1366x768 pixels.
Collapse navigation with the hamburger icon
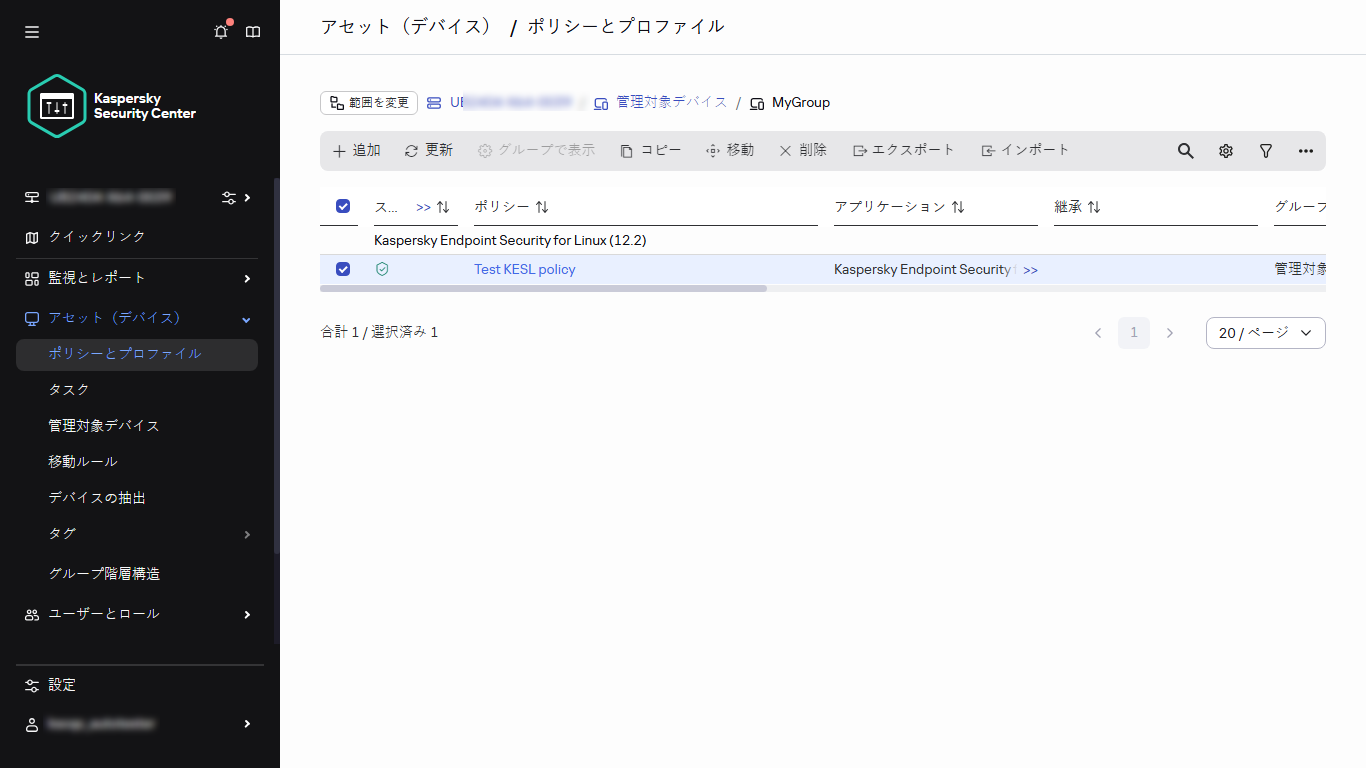pyautogui.click(x=31, y=31)
